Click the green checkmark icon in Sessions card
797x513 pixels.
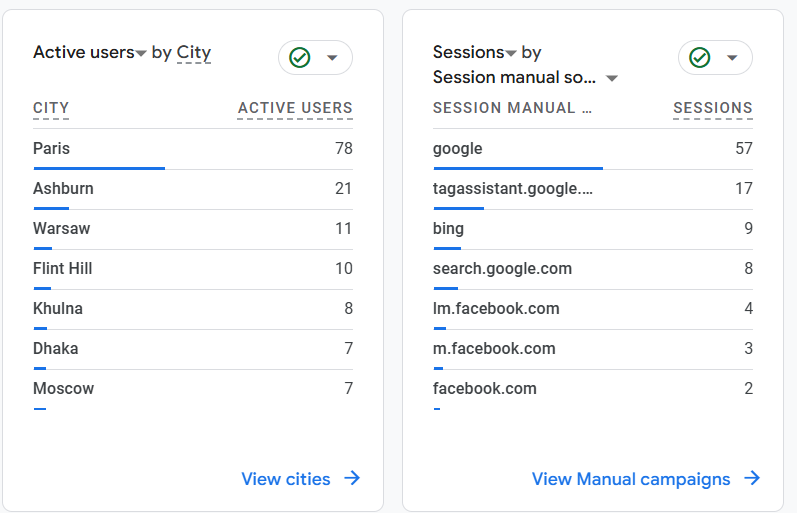pyautogui.click(x=699, y=58)
